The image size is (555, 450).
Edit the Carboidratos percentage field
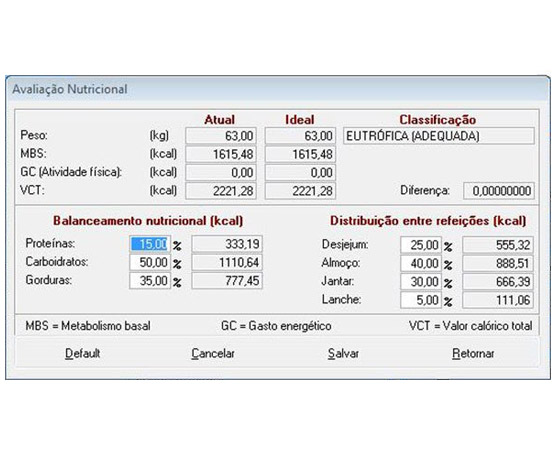pyautogui.click(x=150, y=263)
